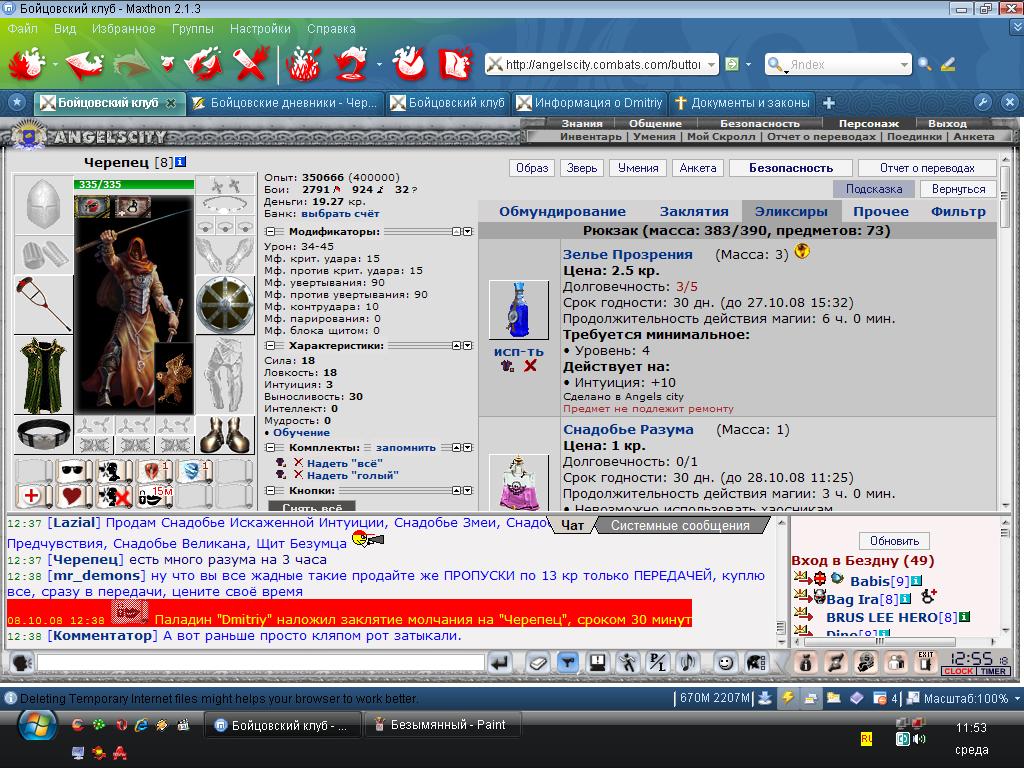Click the Зелье Прозрения item link

[x=628, y=255]
